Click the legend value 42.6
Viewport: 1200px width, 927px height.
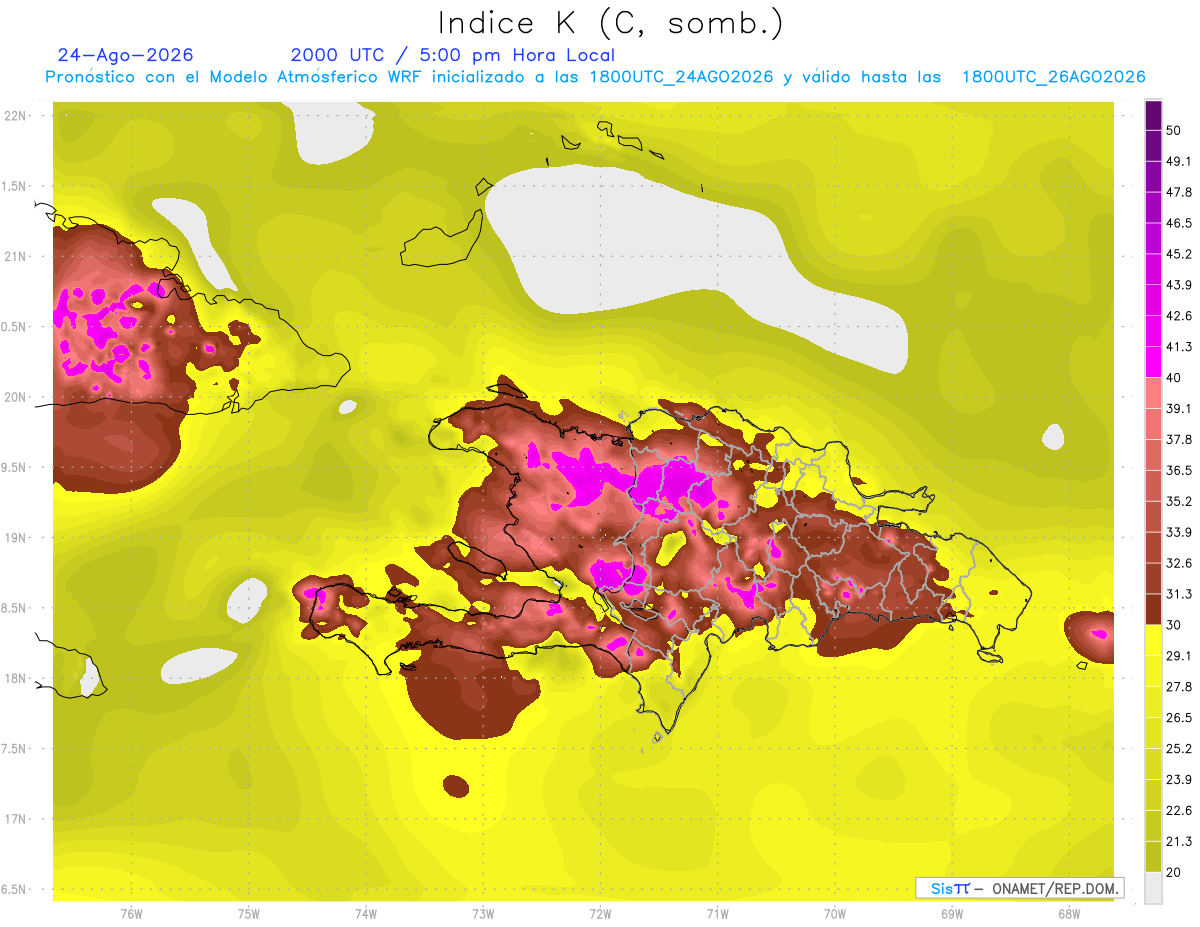(1178, 316)
